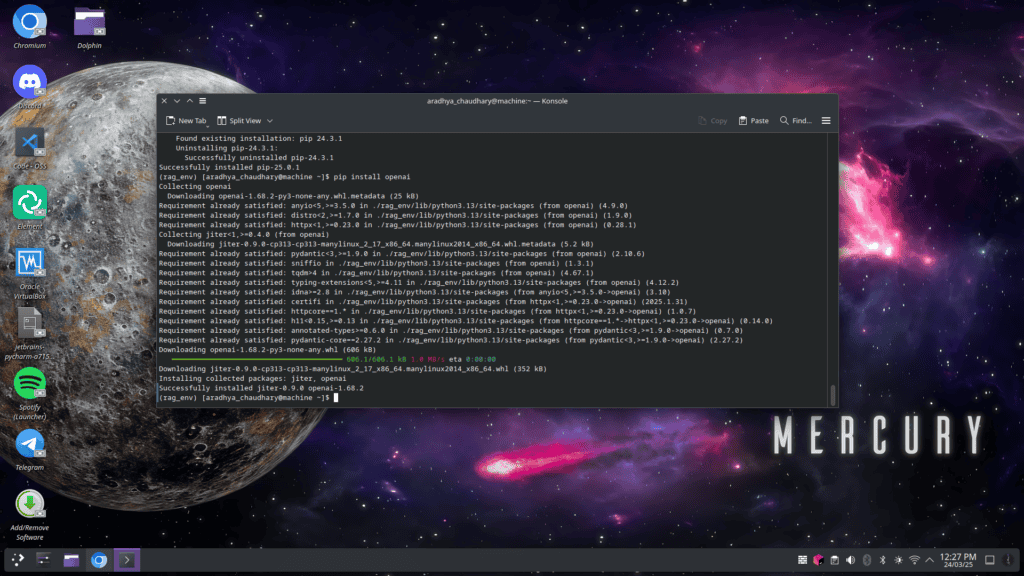Open the Dolphin taskbar shortcut

pos(71,560)
